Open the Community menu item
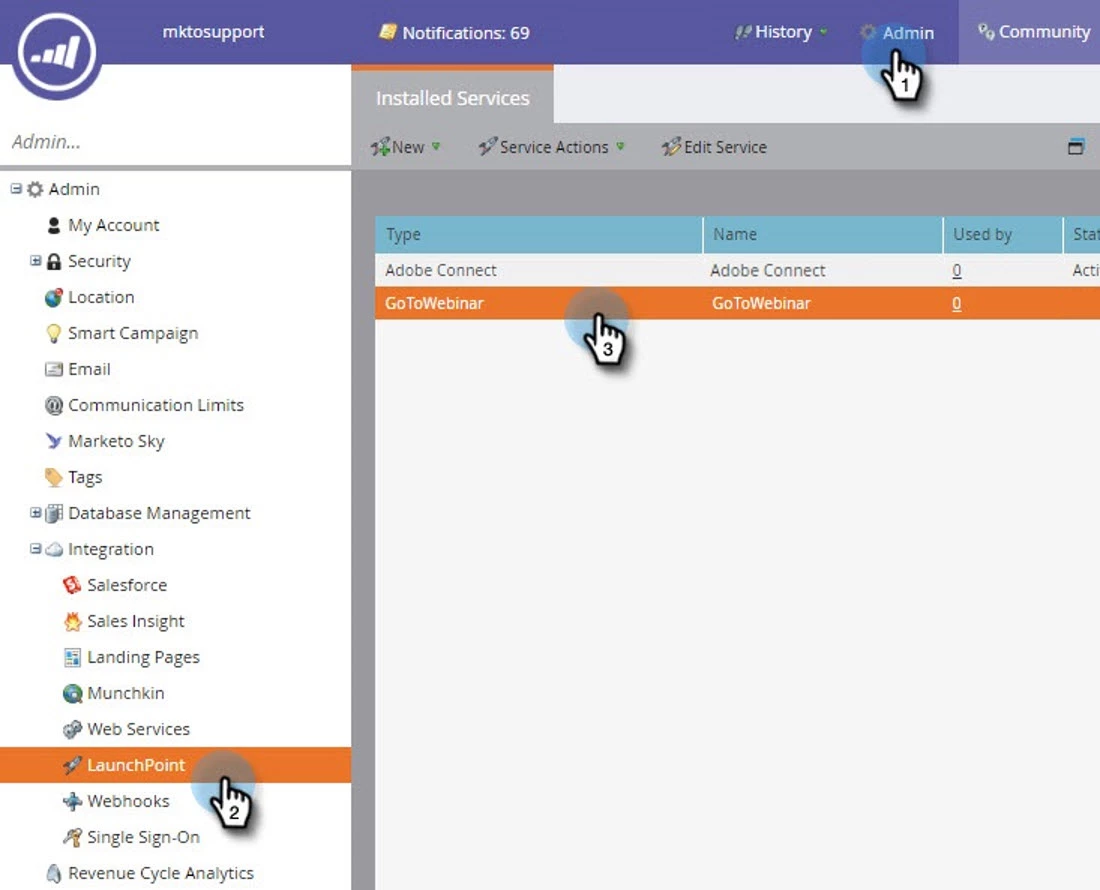The width and height of the screenshot is (1100, 890). point(1044,32)
